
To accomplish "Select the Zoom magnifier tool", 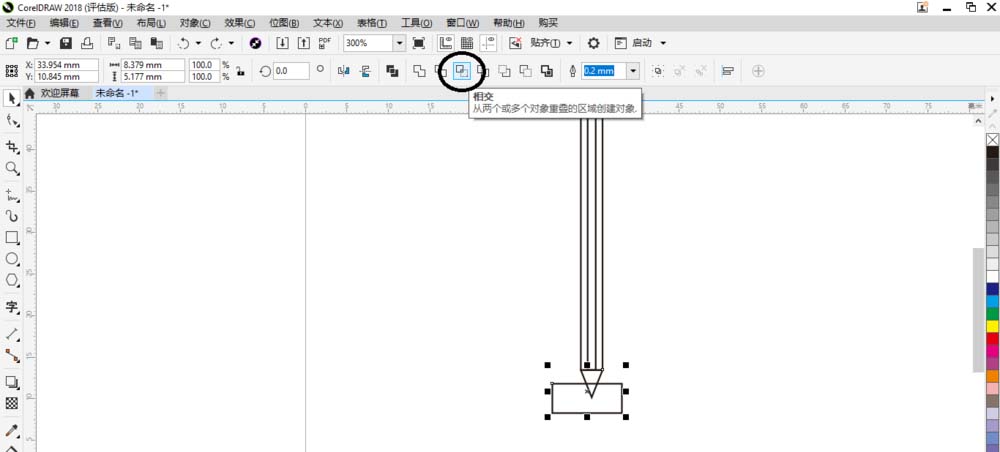I will (12, 168).
